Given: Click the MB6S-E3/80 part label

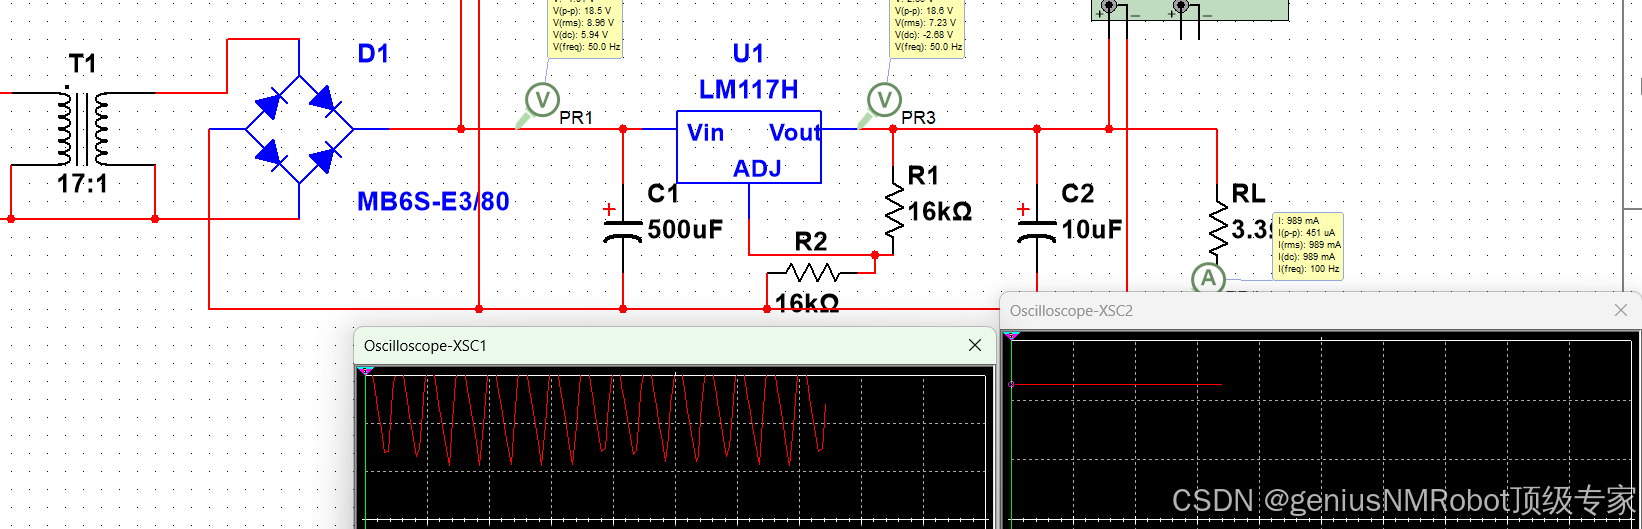Looking at the screenshot, I should 433,202.
